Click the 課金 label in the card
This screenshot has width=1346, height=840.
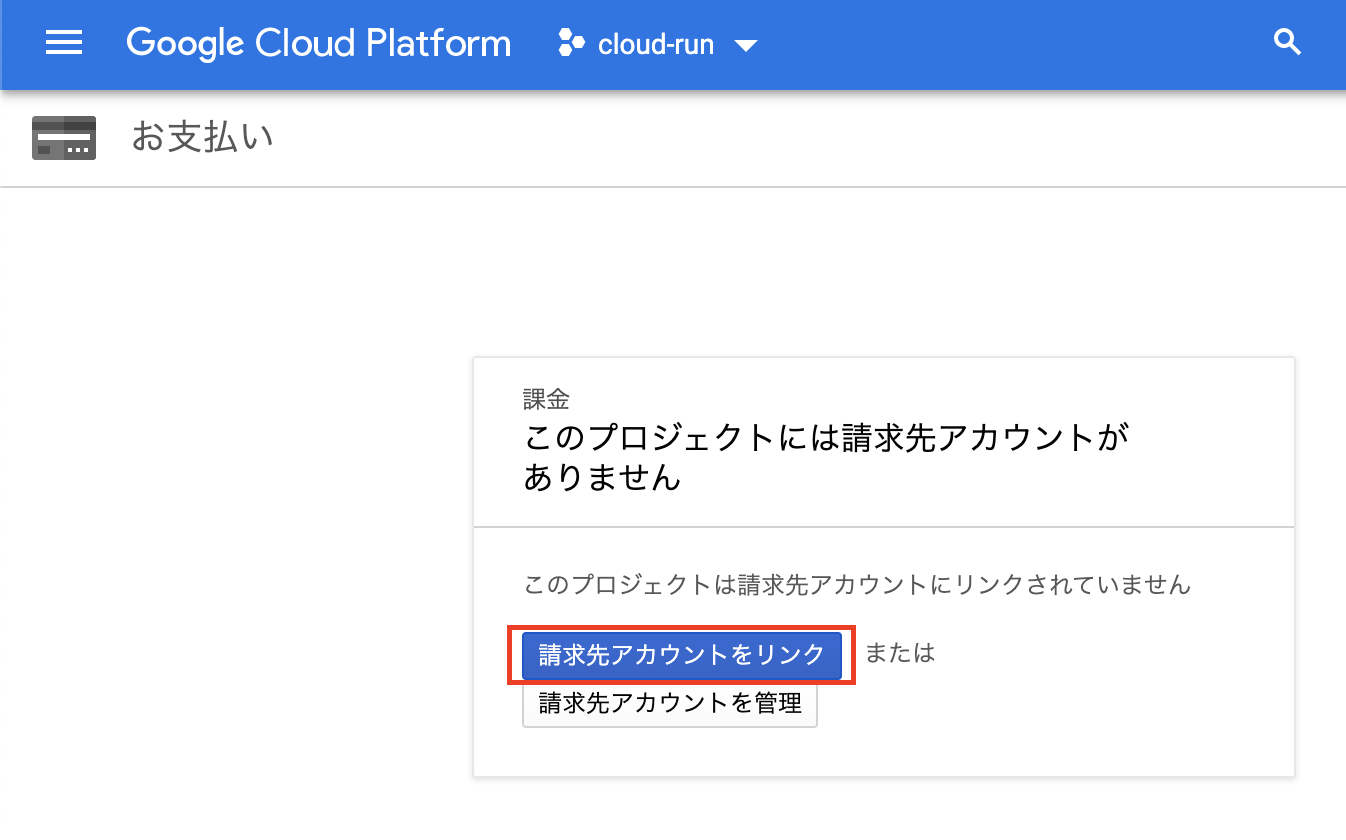coord(547,400)
